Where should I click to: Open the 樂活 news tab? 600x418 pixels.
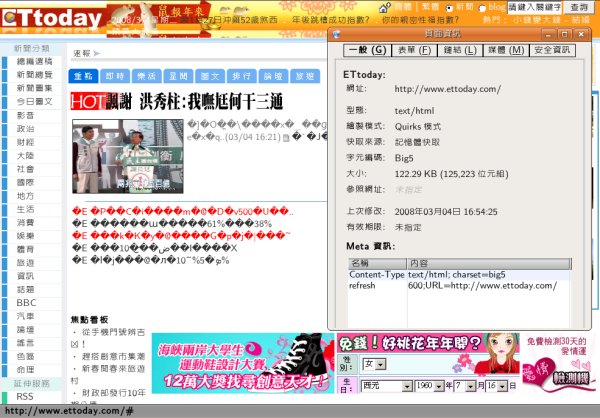(x=147, y=76)
